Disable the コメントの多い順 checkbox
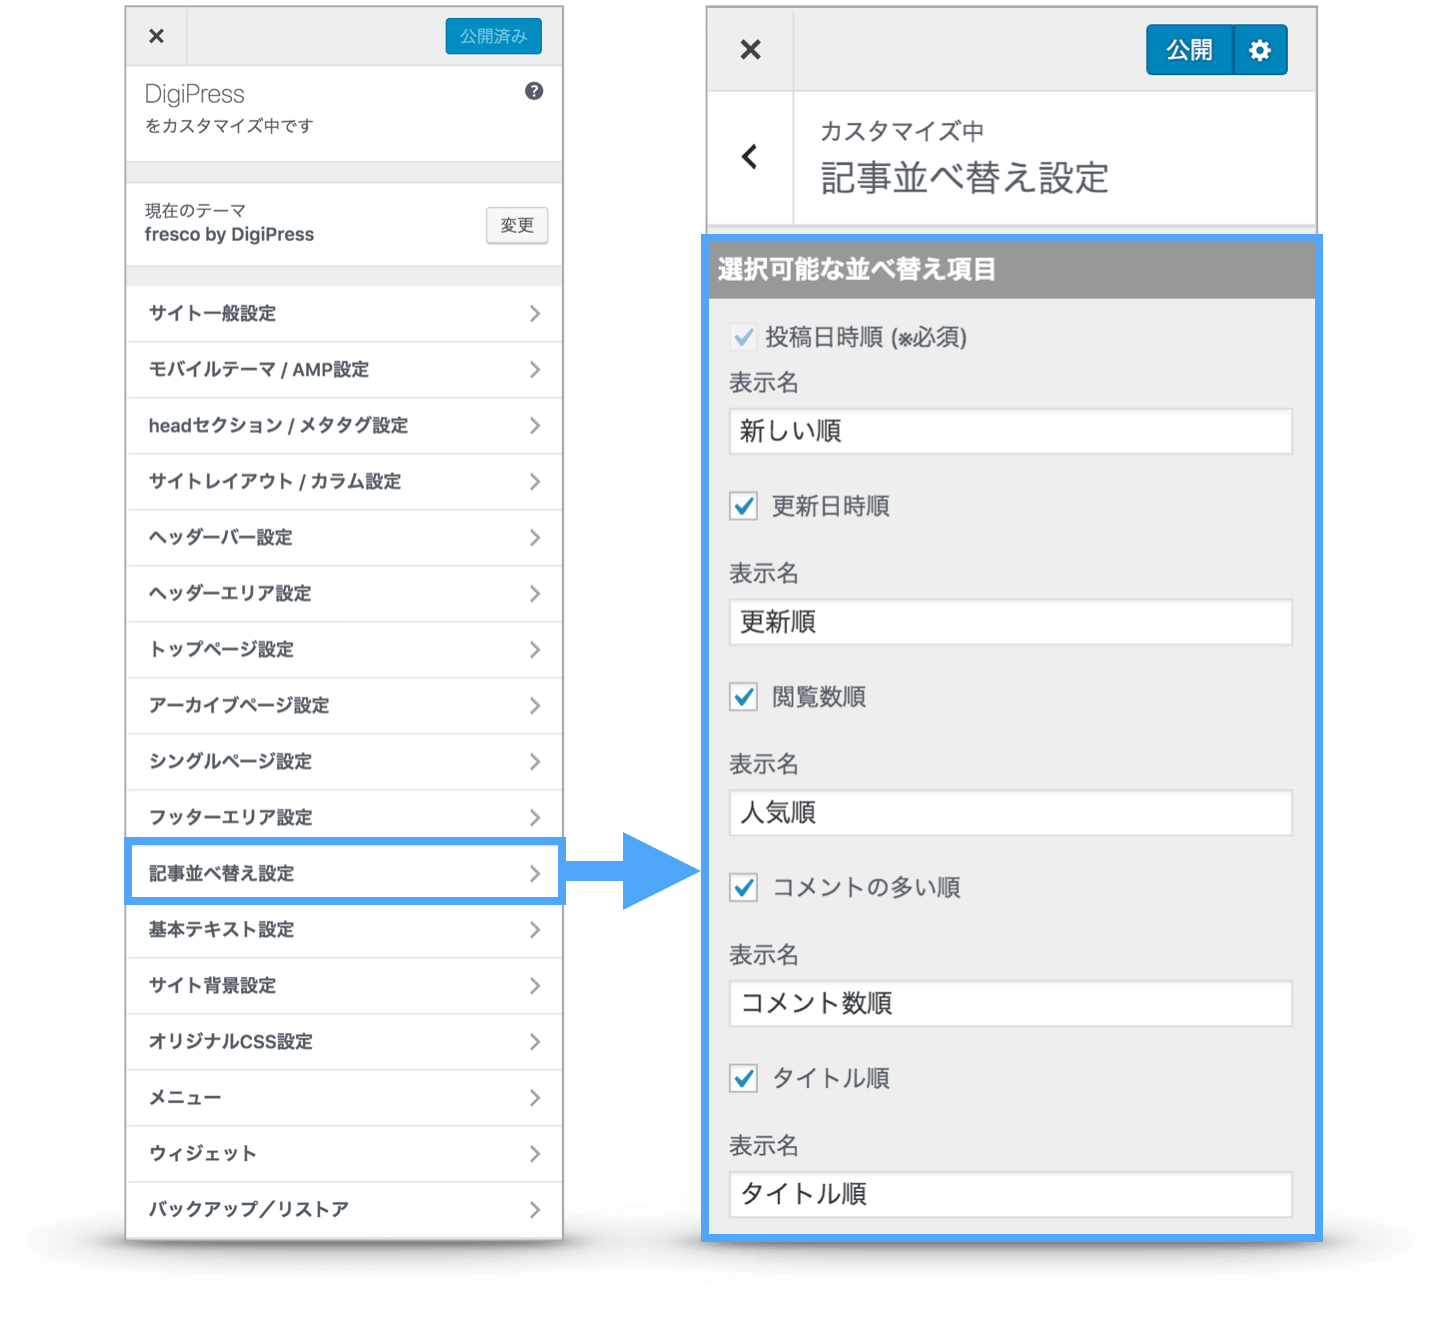Image resolution: width=1432 pixels, height=1322 pixels. (744, 887)
